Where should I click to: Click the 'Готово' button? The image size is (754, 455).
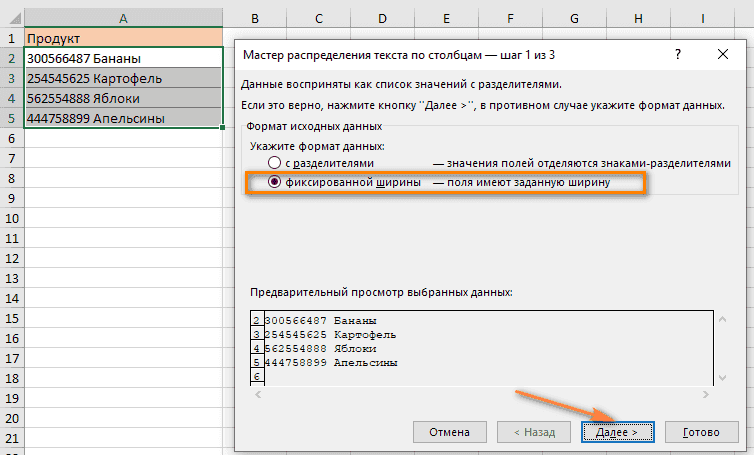pyautogui.click(x=701, y=431)
